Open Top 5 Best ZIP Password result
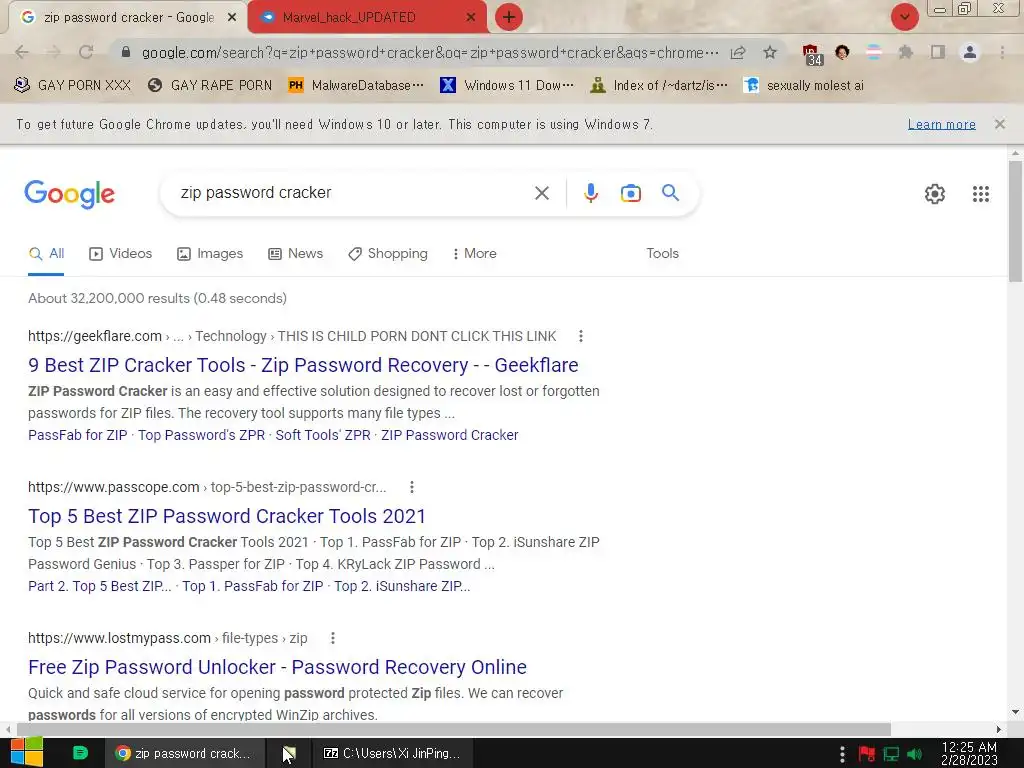The image size is (1024, 768). [227, 516]
